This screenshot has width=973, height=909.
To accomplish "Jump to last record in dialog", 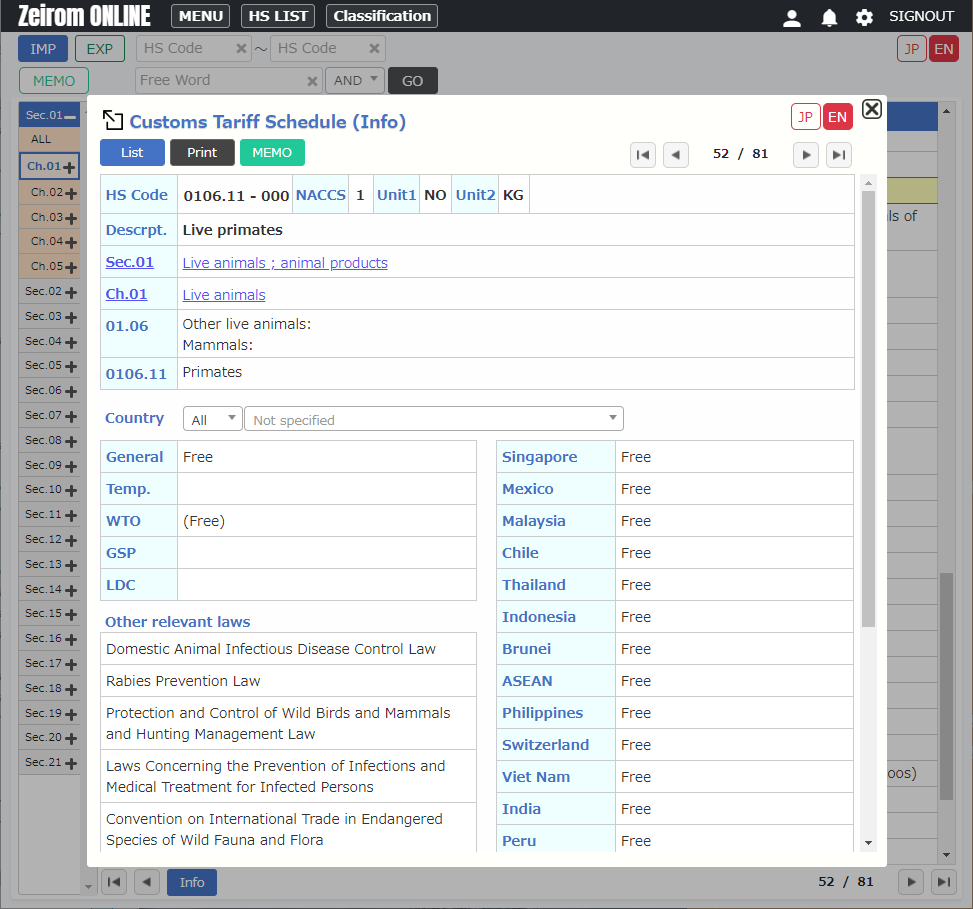I will [839, 154].
